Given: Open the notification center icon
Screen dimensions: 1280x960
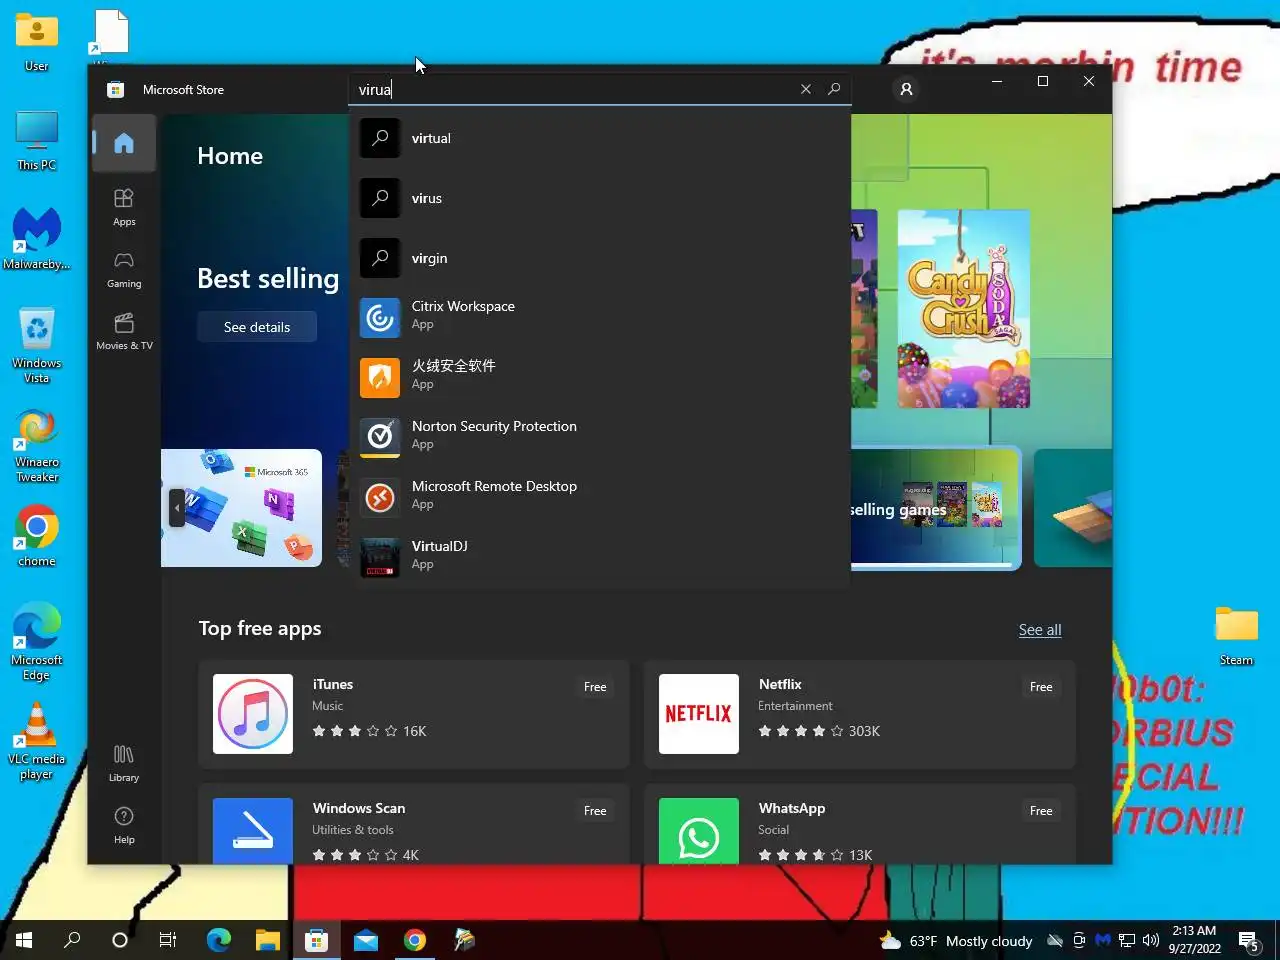Looking at the screenshot, I should (1248, 940).
